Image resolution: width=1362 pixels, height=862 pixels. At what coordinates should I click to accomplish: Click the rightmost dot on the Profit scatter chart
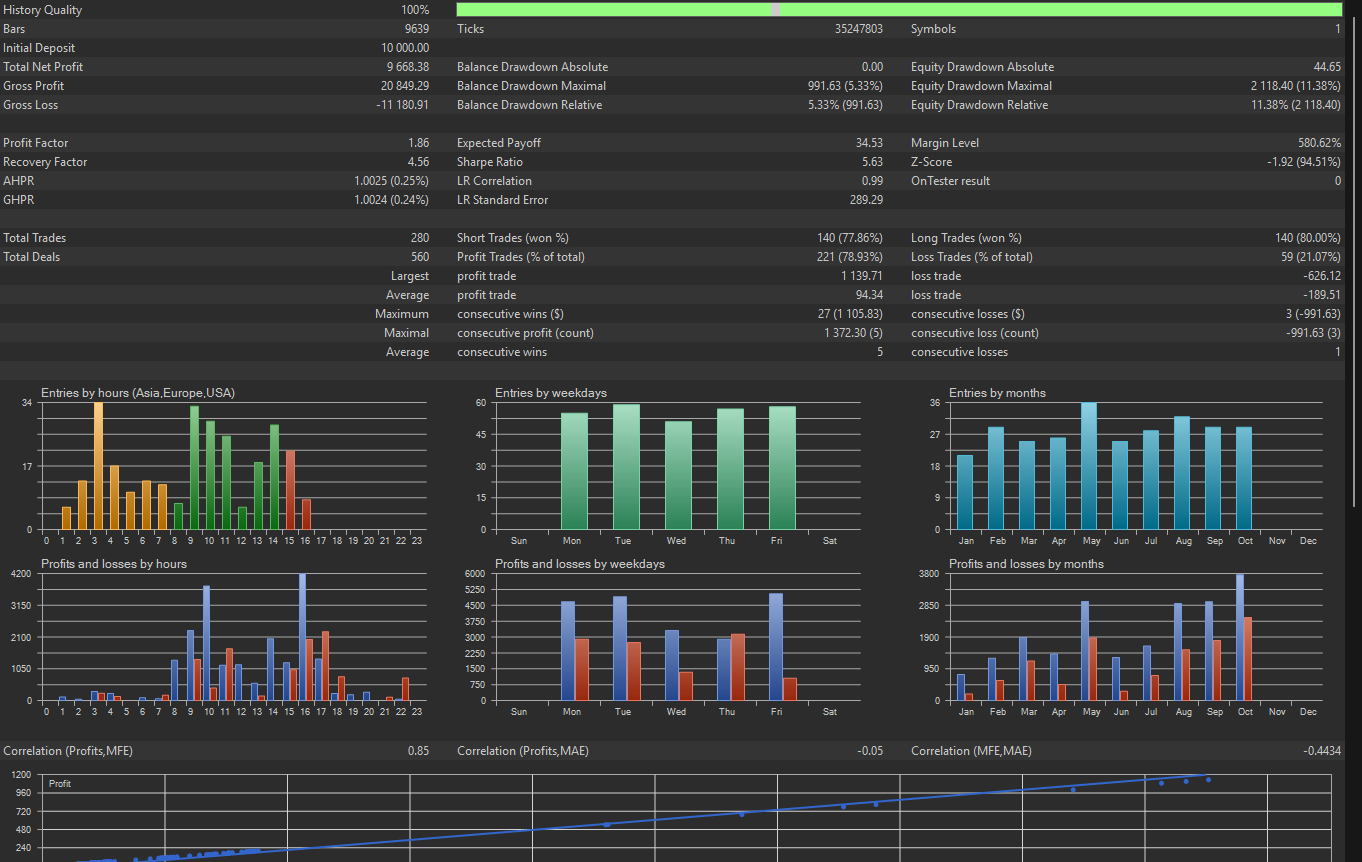coord(1208,779)
